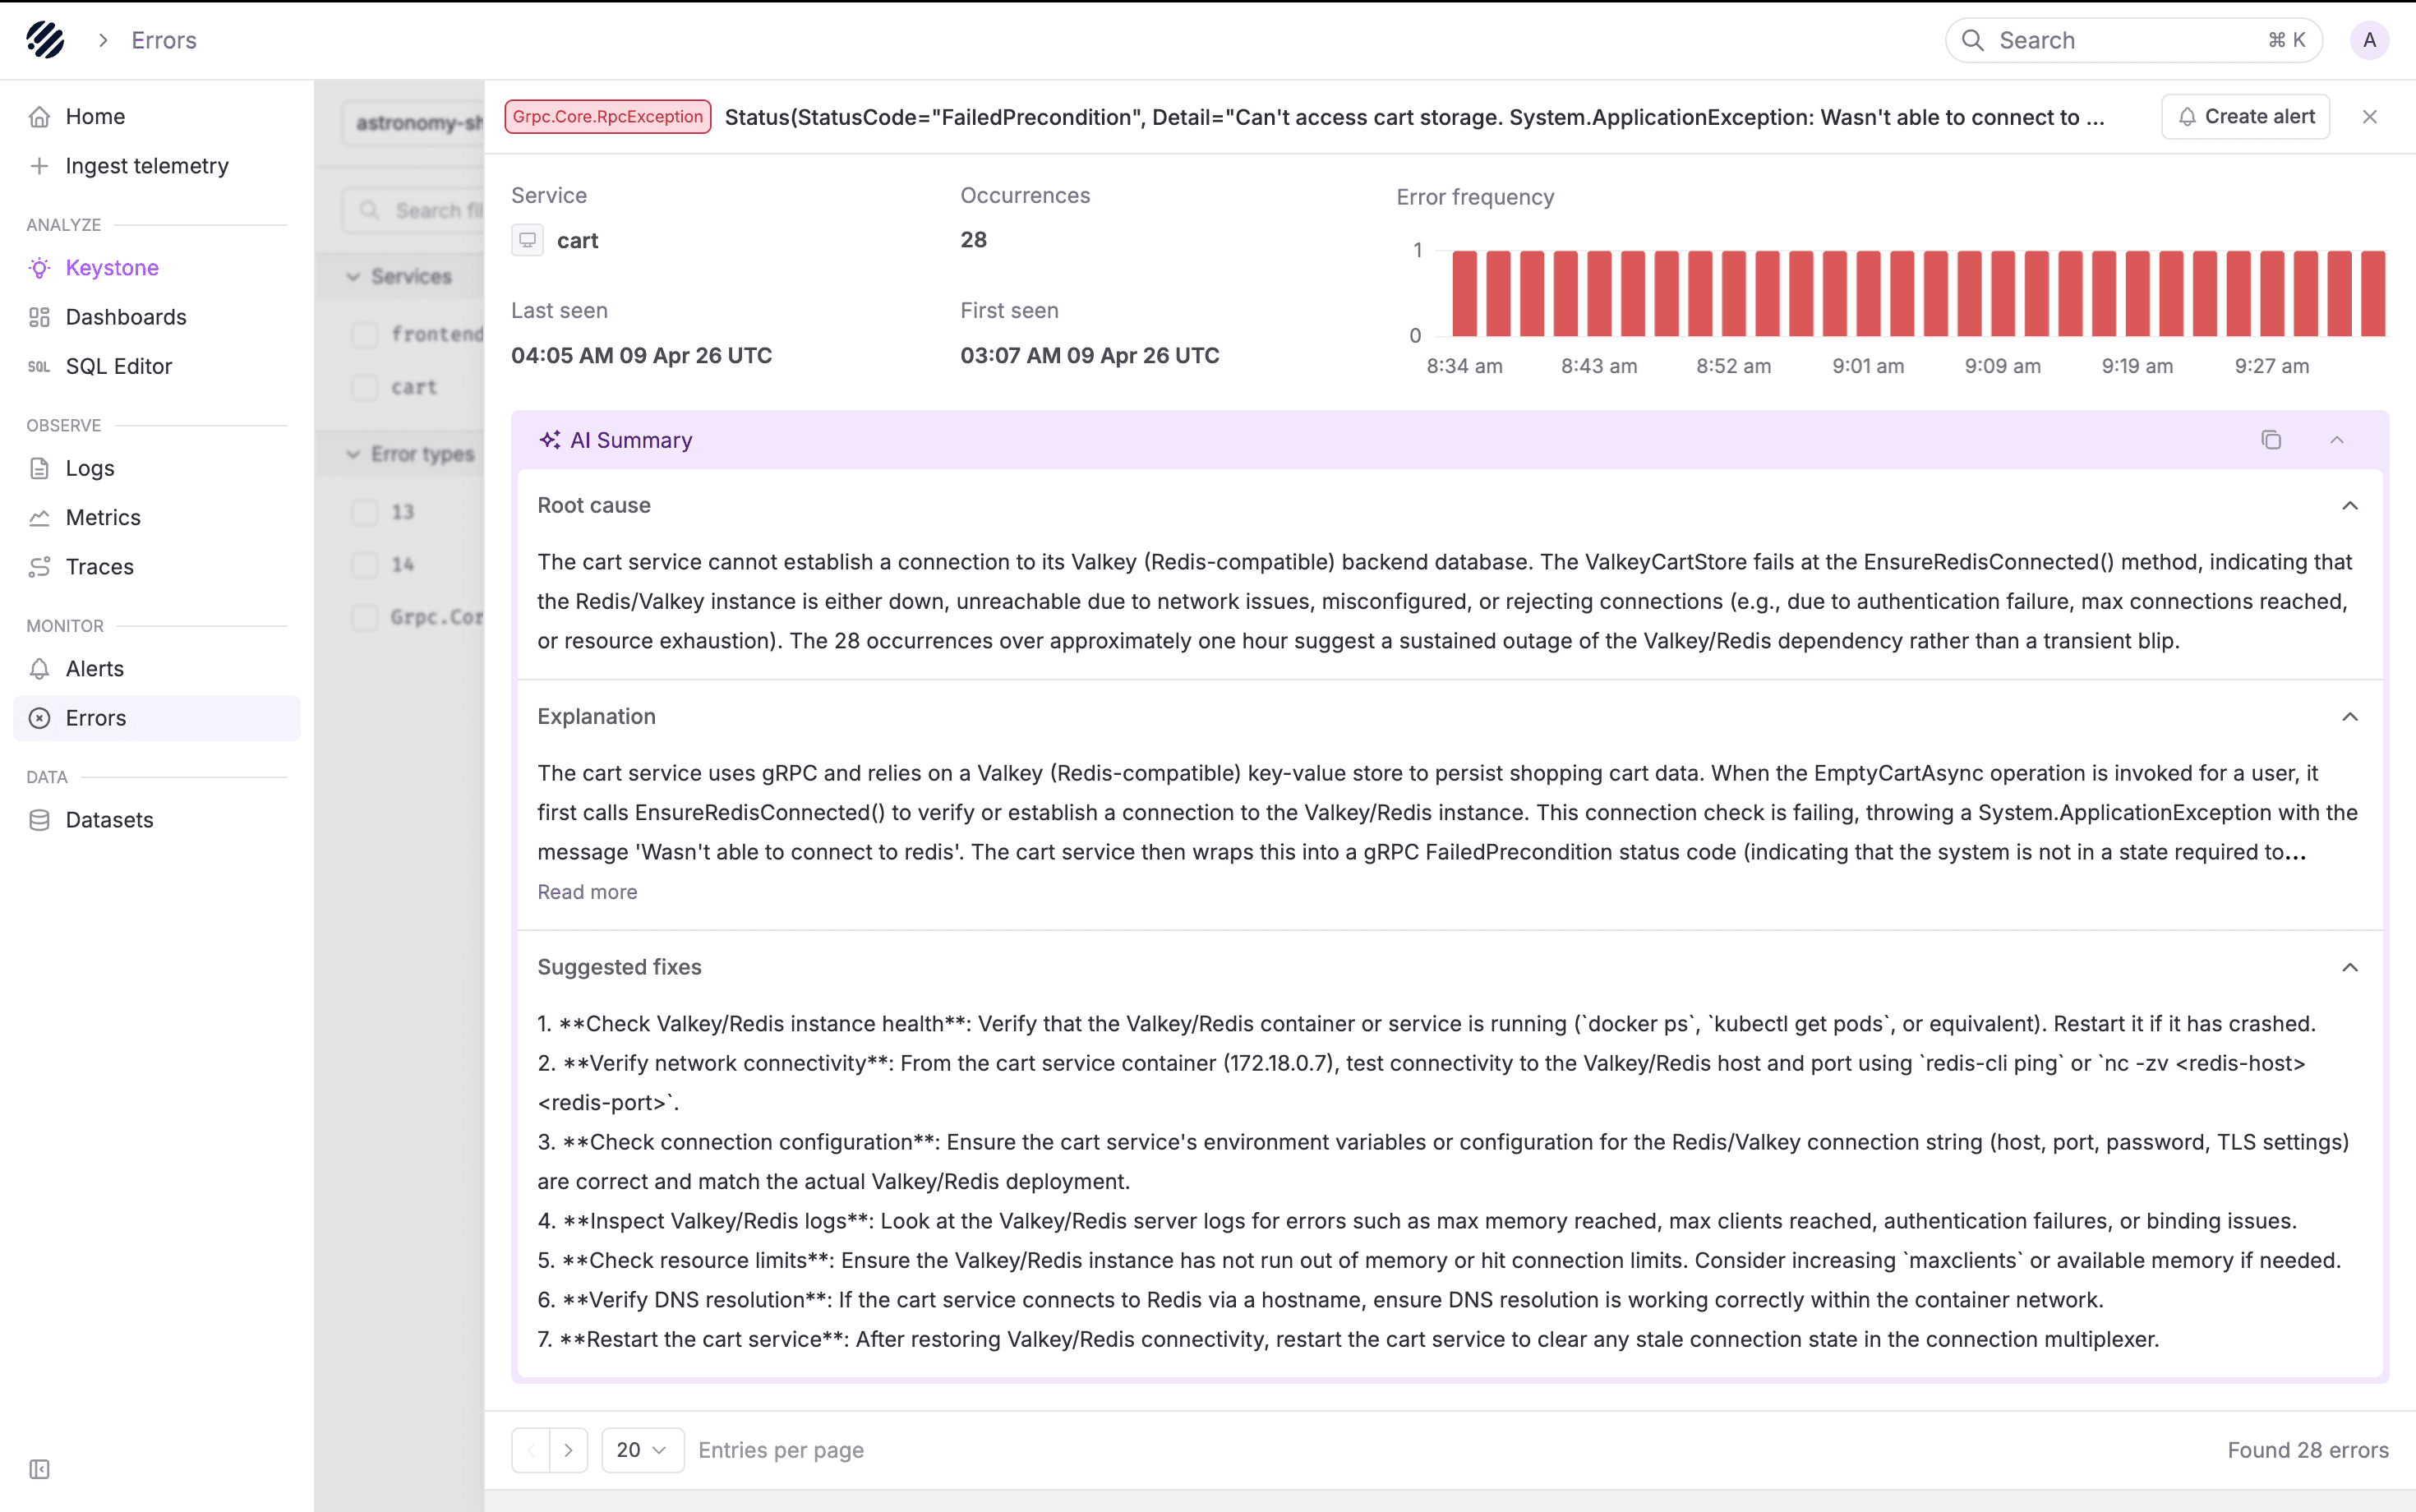Viewport: 2416px width, 1512px height.
Task: Click the plus icon for Ingest telemetry
Action: pos(39,166)
